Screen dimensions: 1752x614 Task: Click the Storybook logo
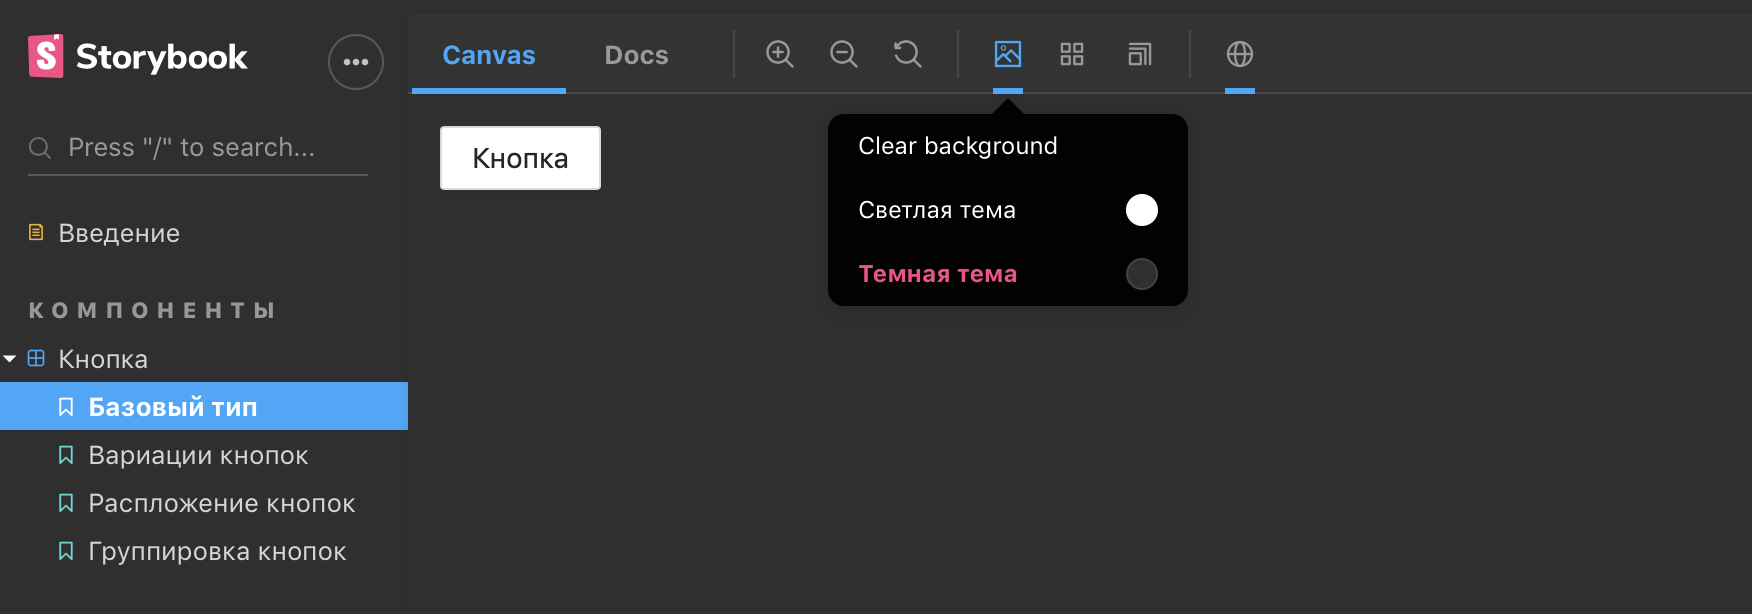click(x=138, y=56)
